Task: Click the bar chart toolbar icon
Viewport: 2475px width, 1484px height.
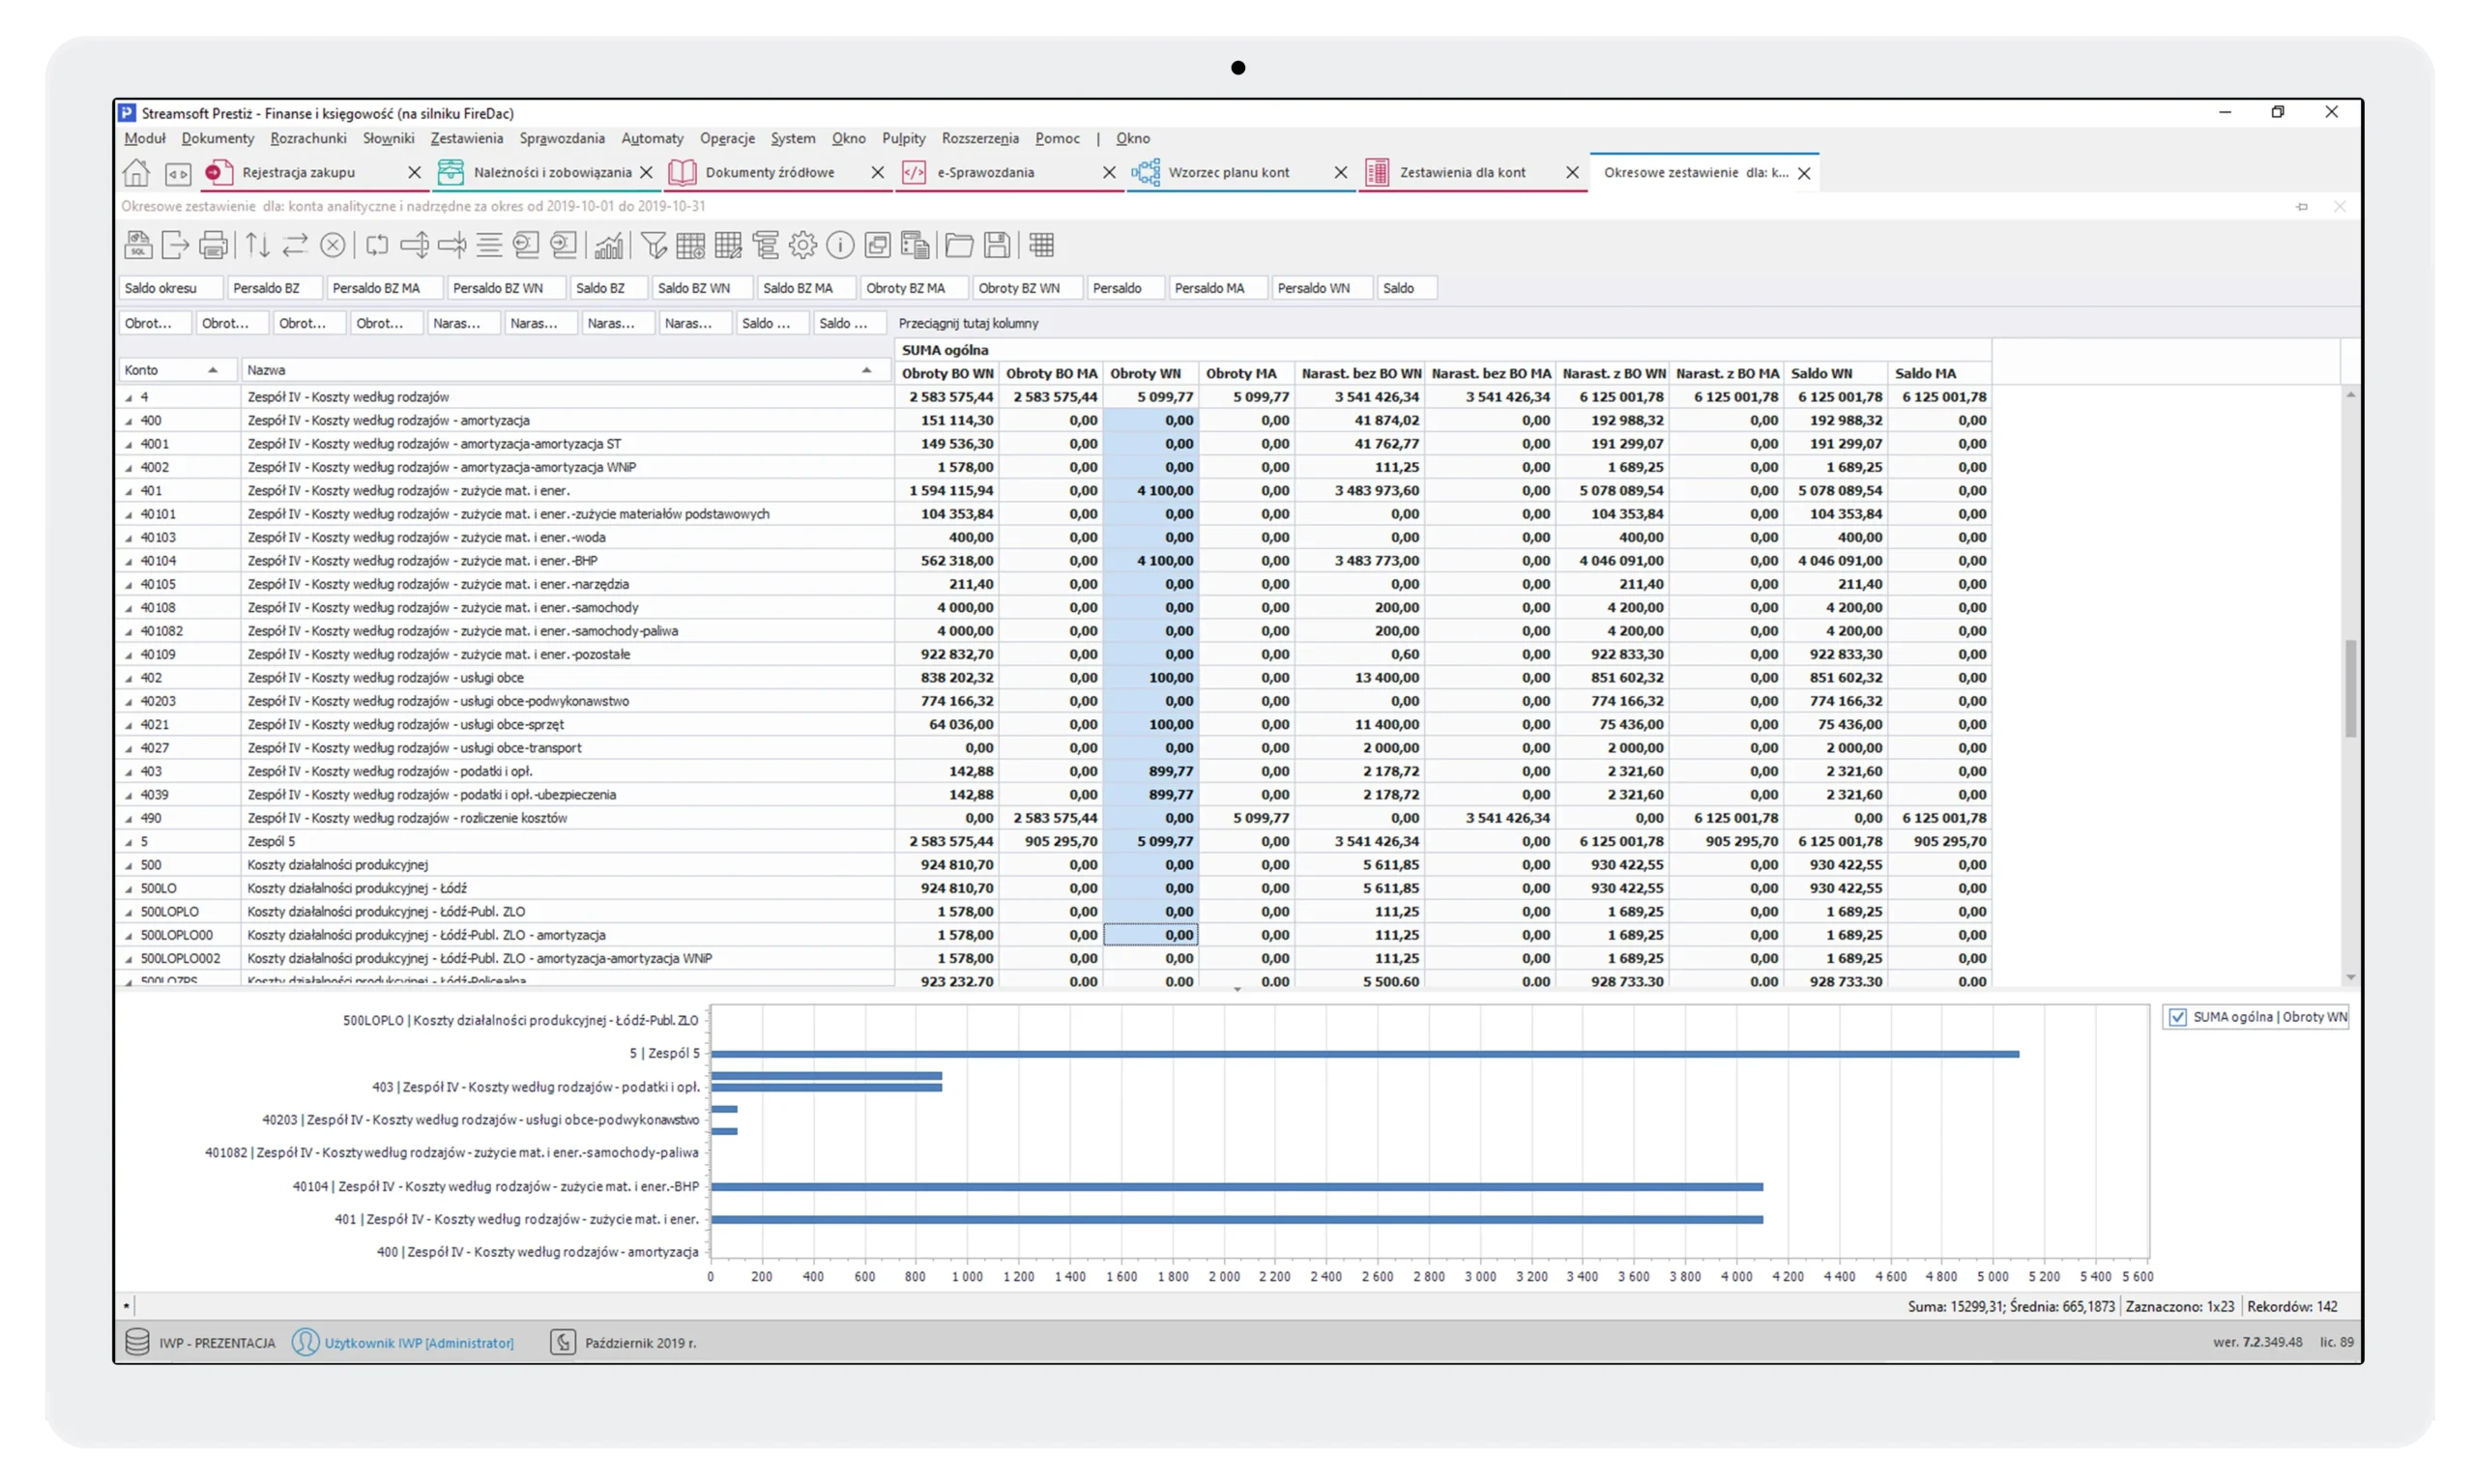Action: [x=608, y=245]
